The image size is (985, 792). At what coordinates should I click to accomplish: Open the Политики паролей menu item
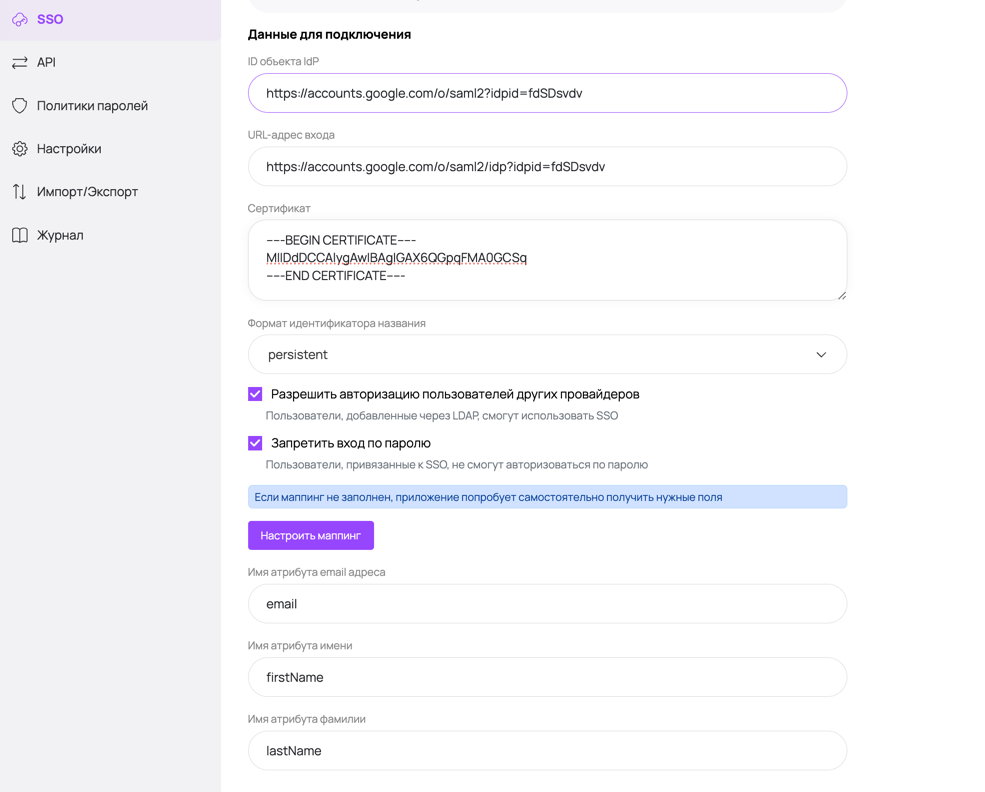(x=92, y=105)
